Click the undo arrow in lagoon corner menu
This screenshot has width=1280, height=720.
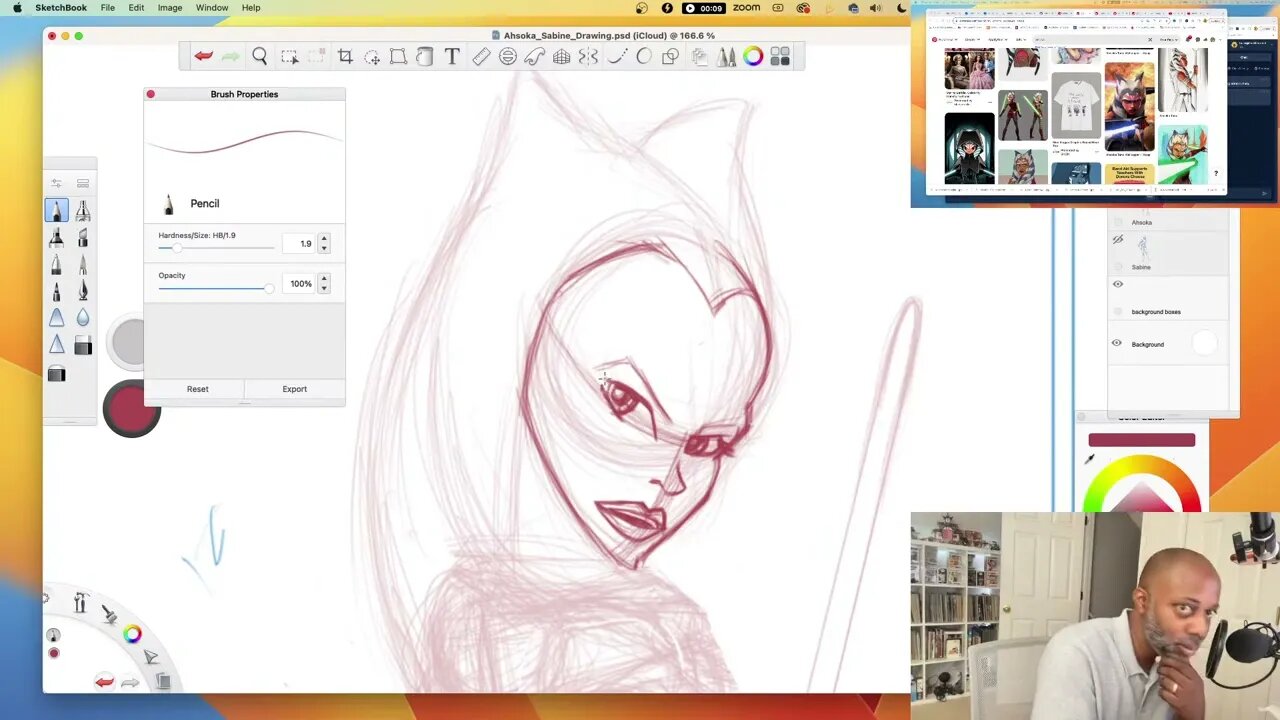[104, 682]
